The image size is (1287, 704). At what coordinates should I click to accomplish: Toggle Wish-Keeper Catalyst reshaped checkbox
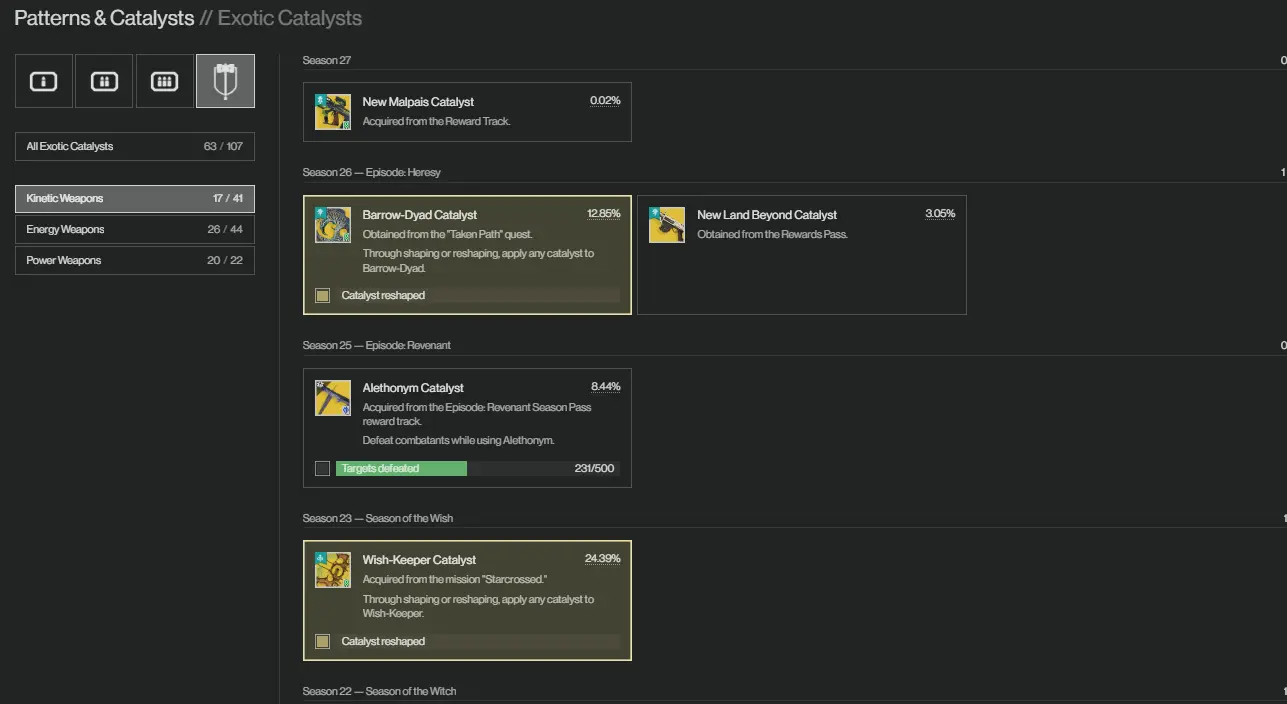tap(322, 642)
